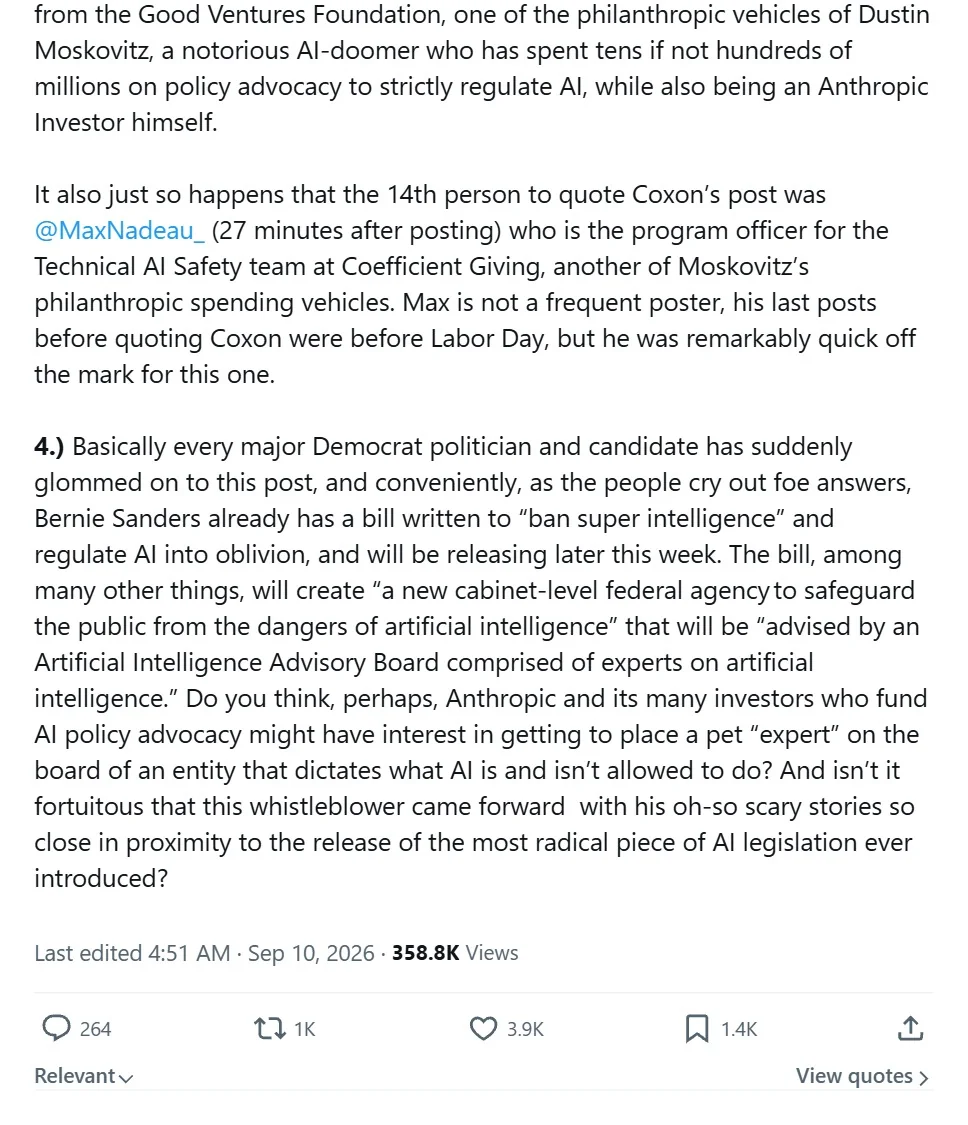Click the Last edited 4:51 AM timestamp

(132, 953)
